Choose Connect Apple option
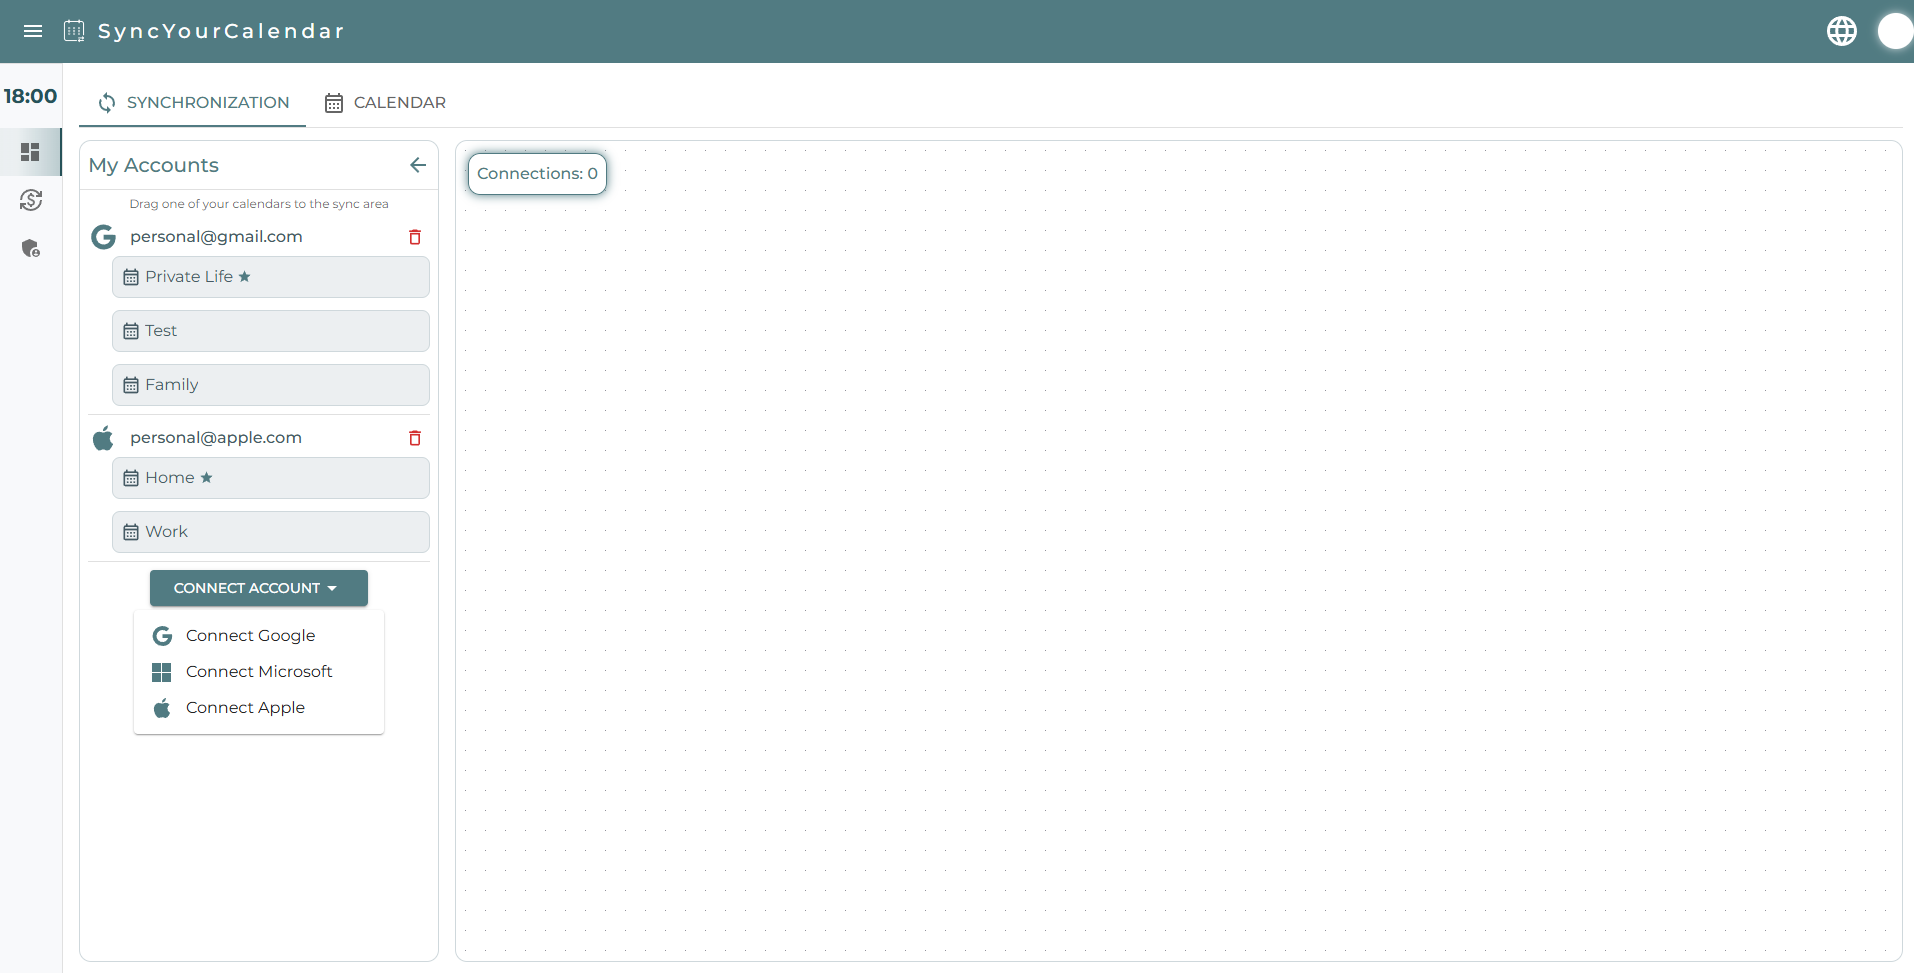The image size is (1914, 973). click(x=245, y=708)
